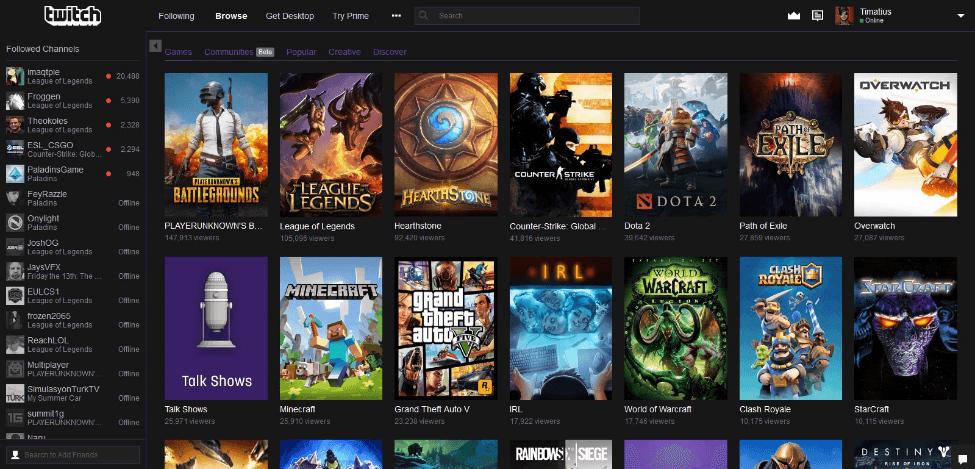975x469 pixels.
Task: Open Path of Exile box art
Action: (x=790, y=145)
